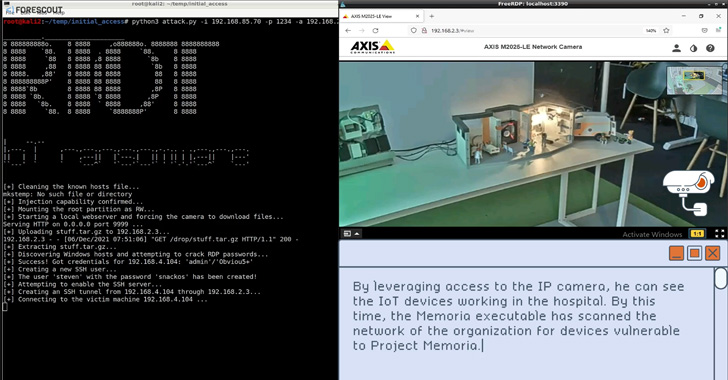Open a new browser tab
This screenshot has width=728, height=380.
point(431,16)
